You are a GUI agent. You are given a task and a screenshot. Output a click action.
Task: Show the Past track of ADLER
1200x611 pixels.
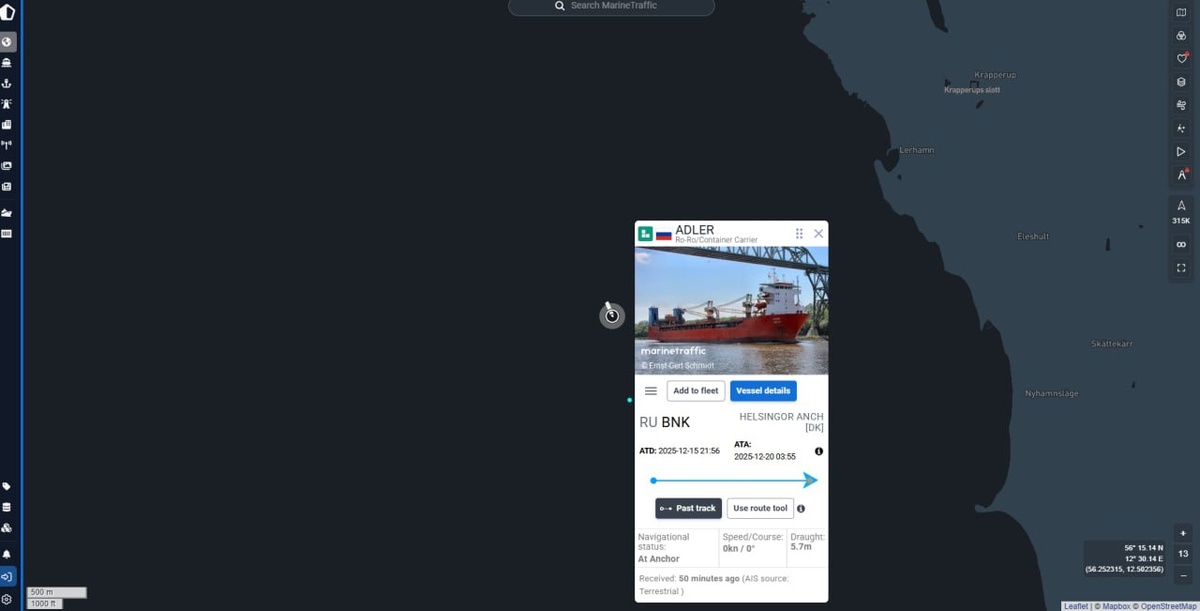[688, 508]
